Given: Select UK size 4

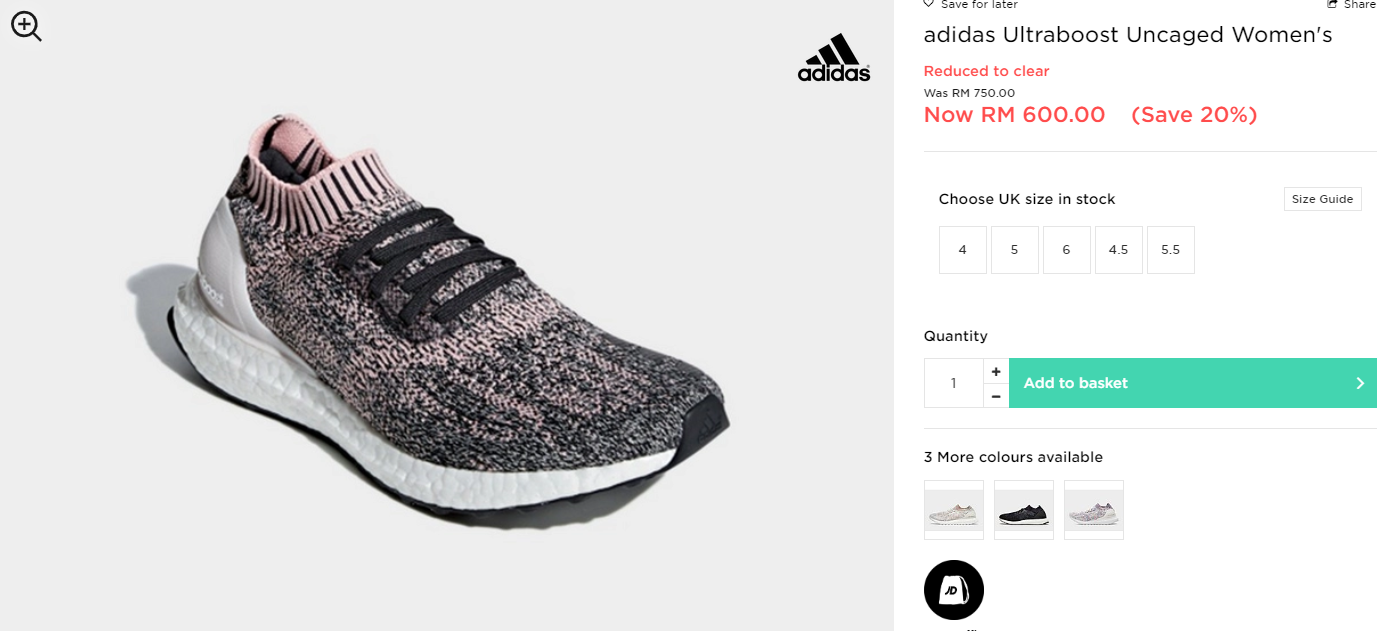Looking at the screenshot, I should point(963,250).
